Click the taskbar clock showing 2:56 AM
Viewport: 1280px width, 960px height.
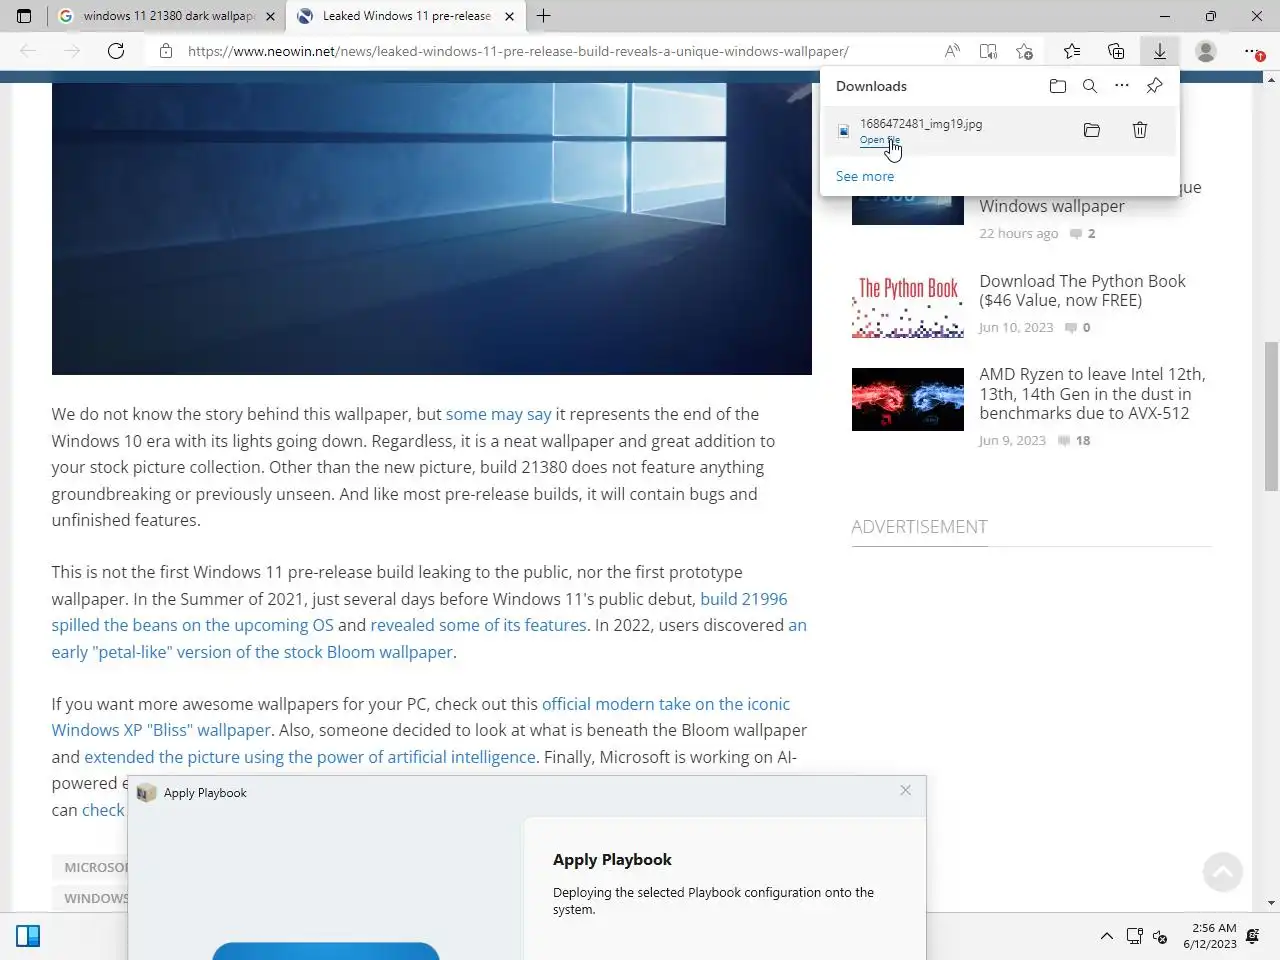1210,936
